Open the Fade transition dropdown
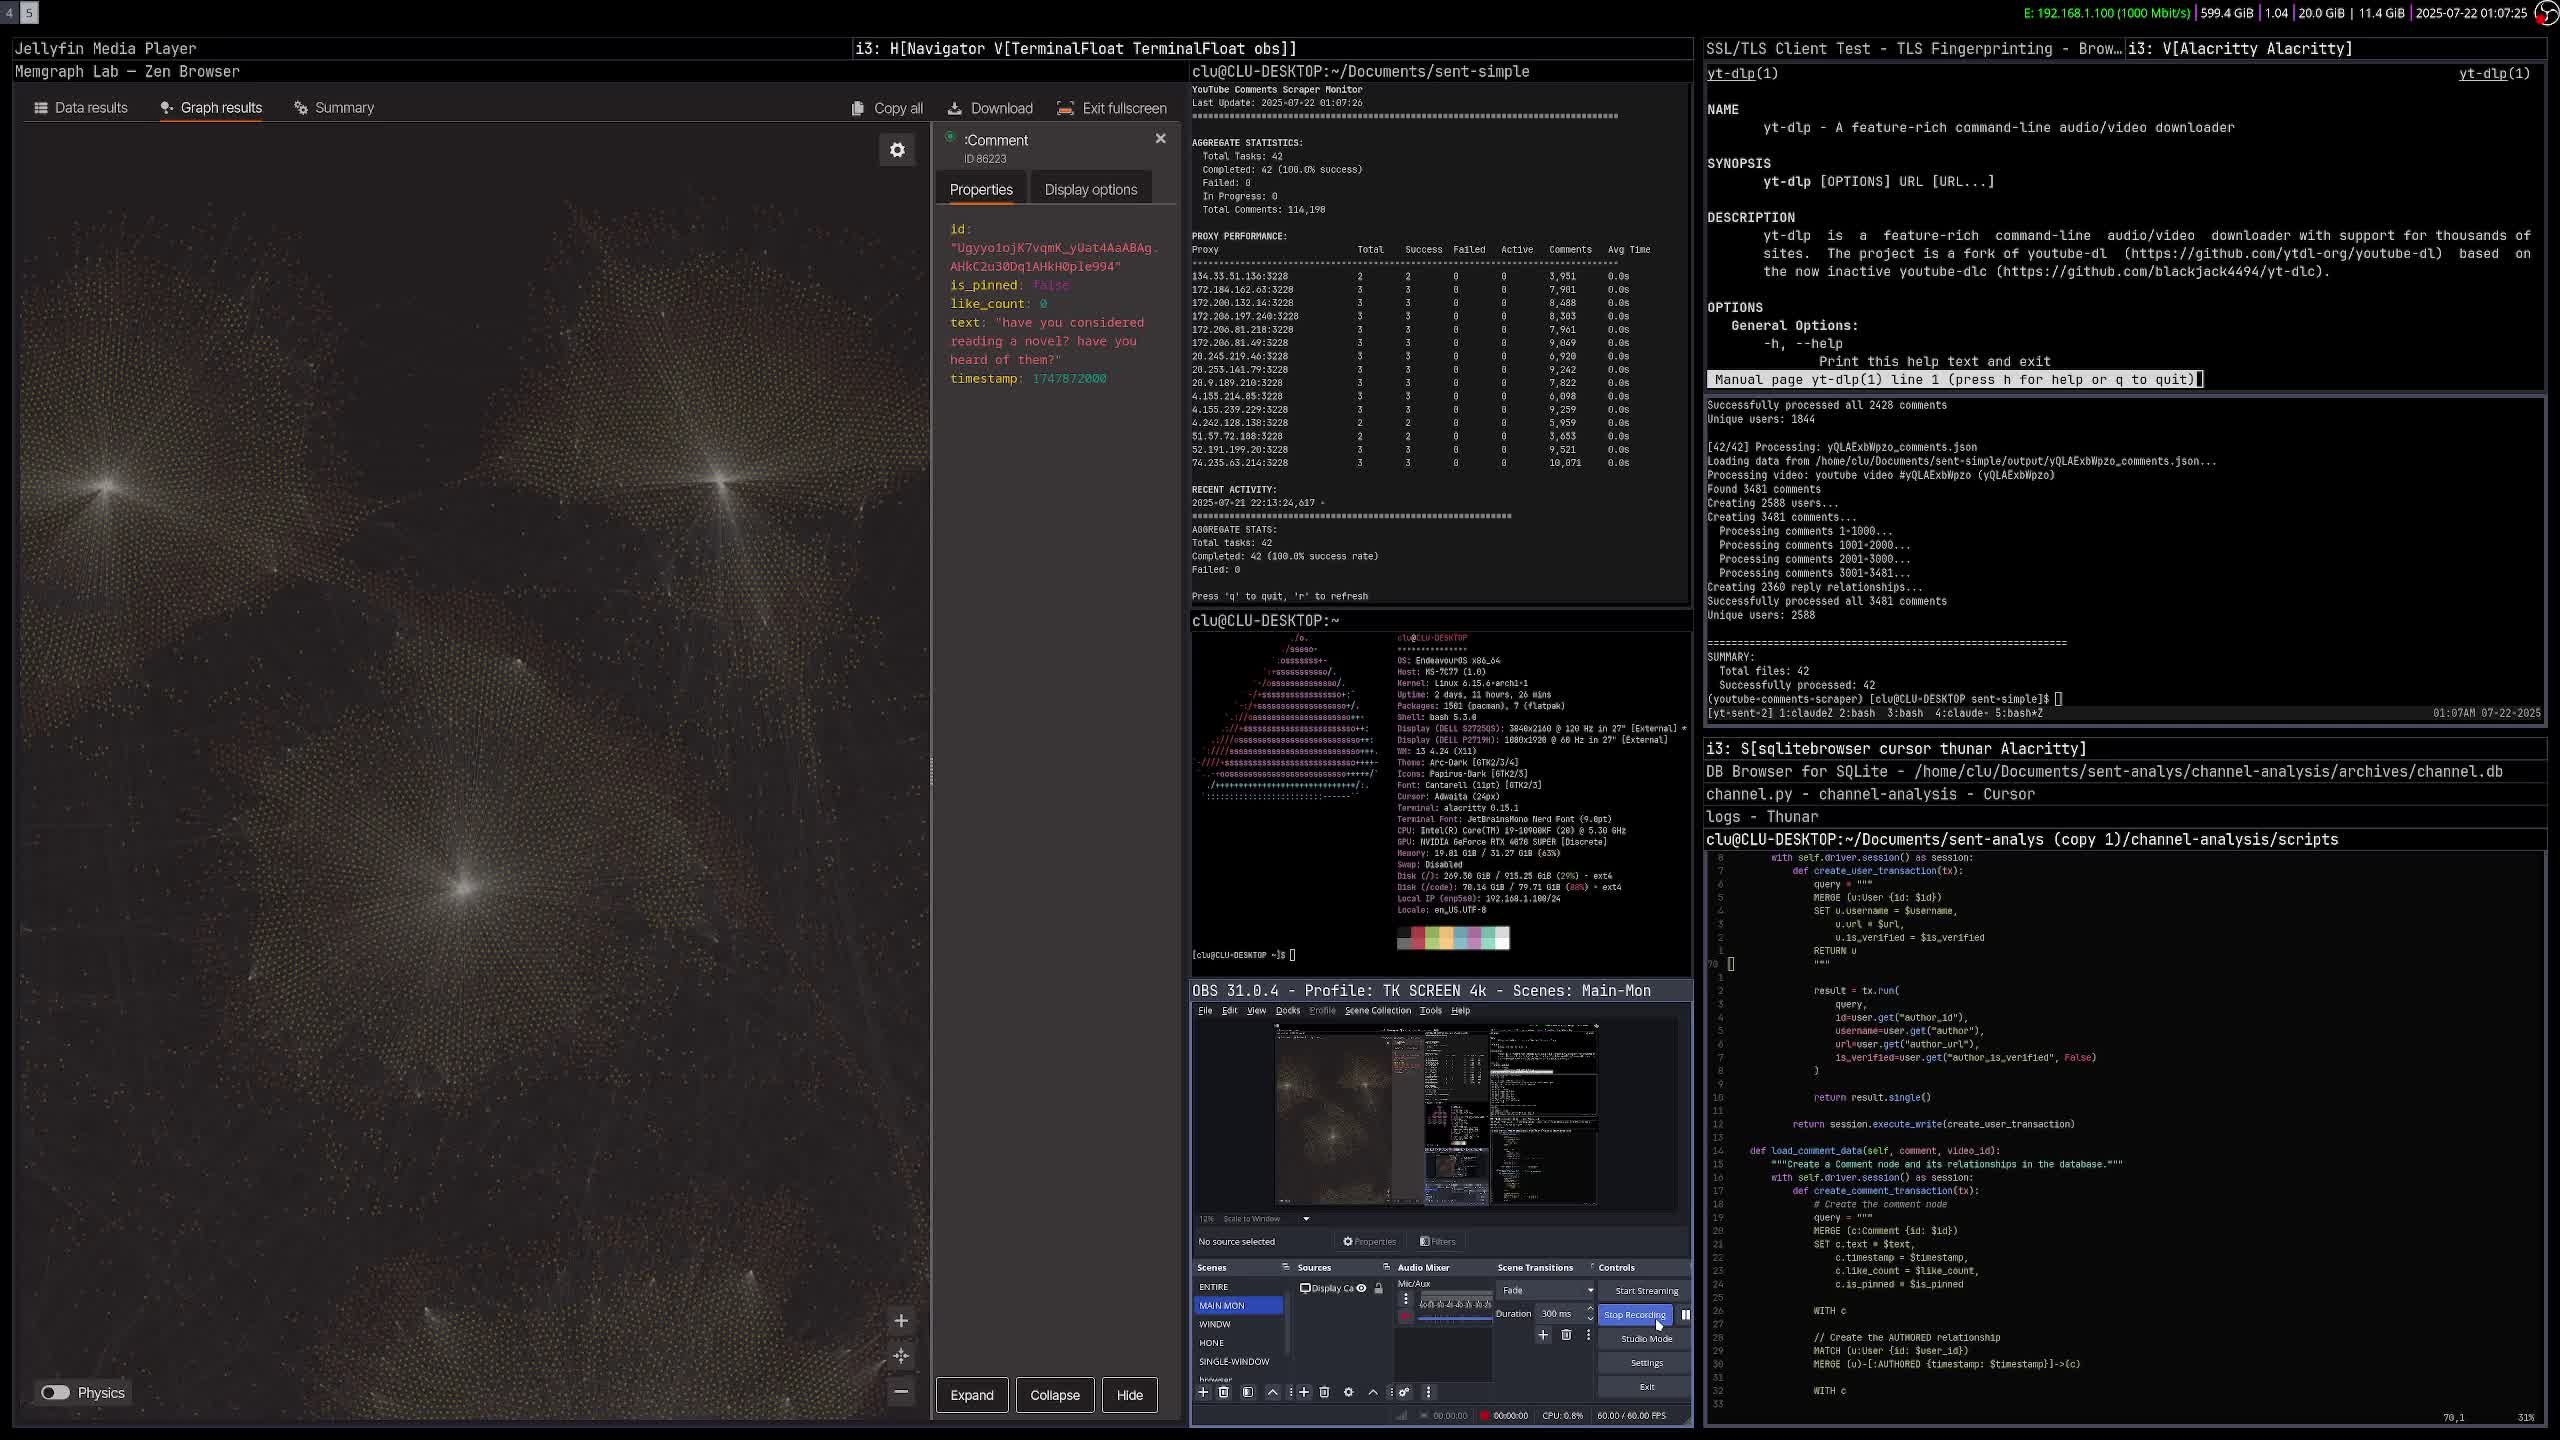The image size is (2560, 1440). [x=1546, y=1290]
